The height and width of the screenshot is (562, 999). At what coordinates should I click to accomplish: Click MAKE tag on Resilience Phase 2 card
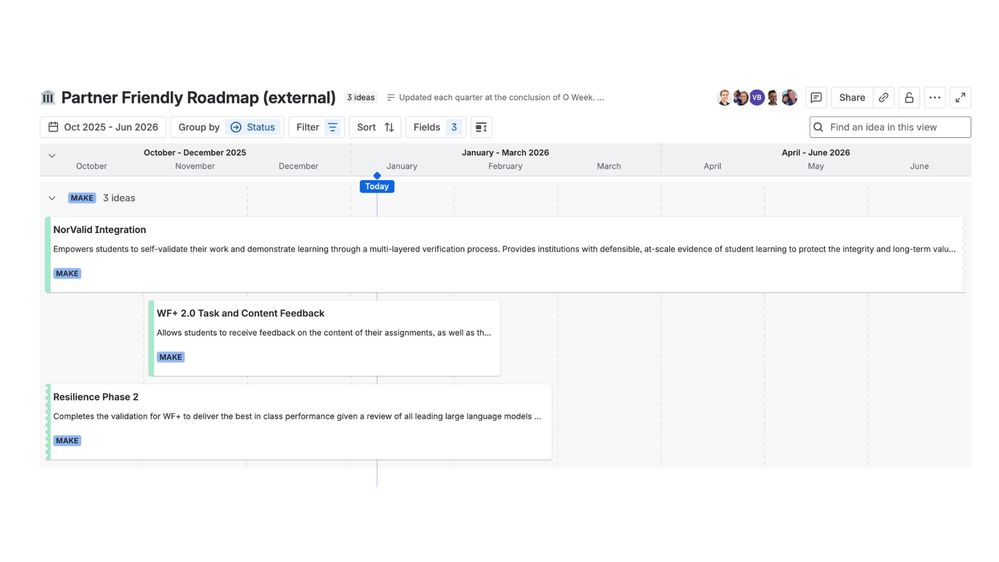(67, 440)
